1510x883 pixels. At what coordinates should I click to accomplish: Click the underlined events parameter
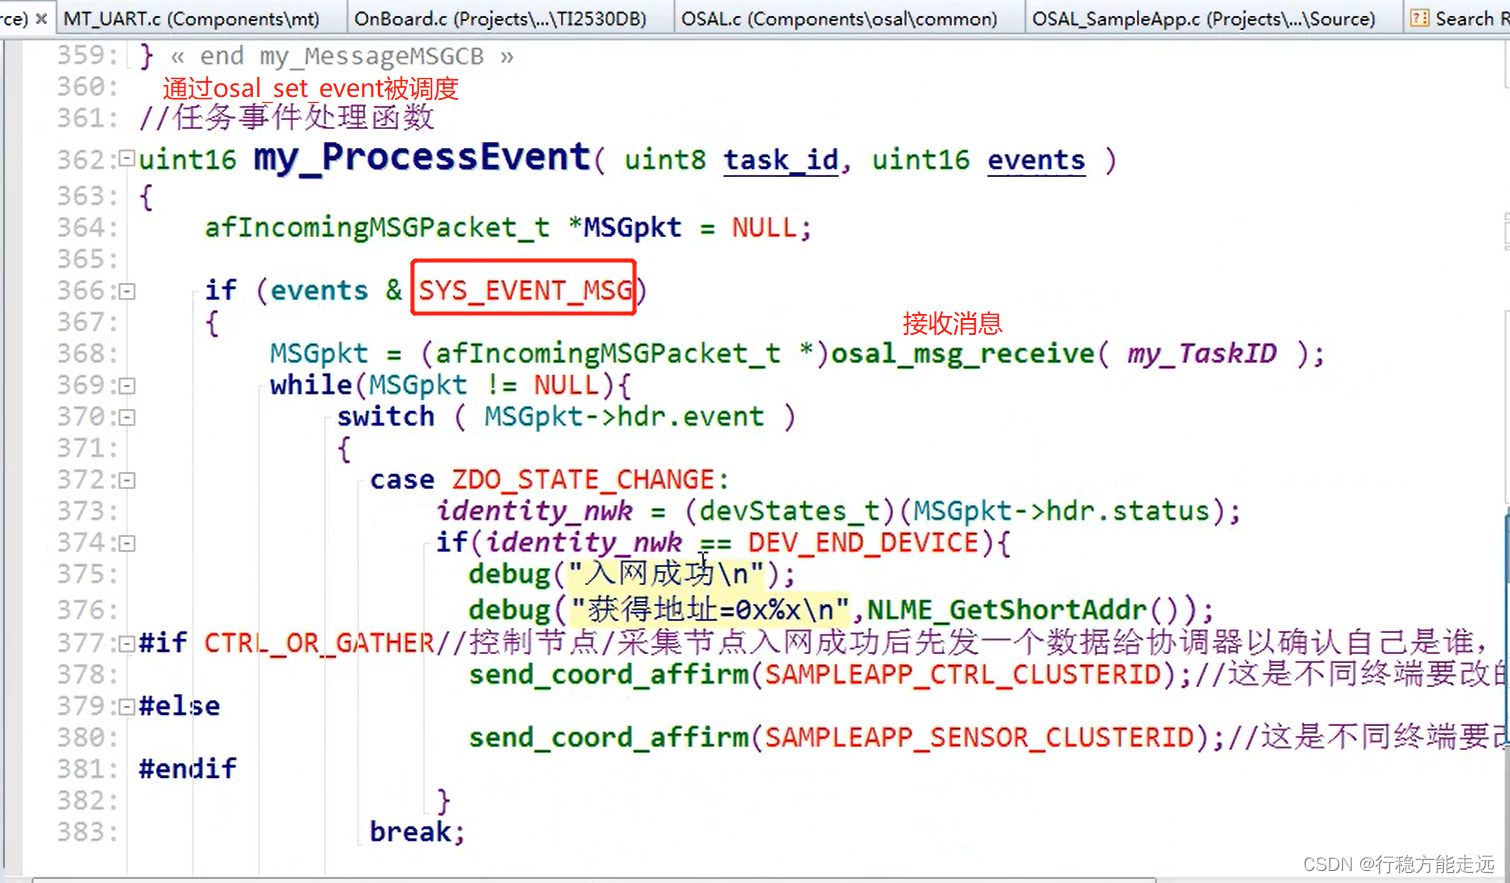1036,160
